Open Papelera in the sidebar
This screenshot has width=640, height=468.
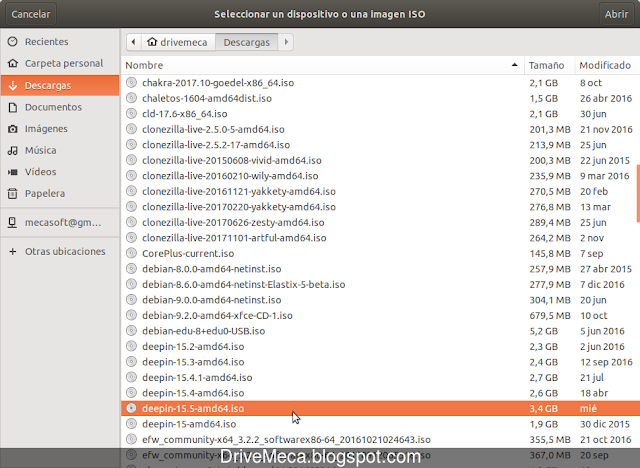60,193
